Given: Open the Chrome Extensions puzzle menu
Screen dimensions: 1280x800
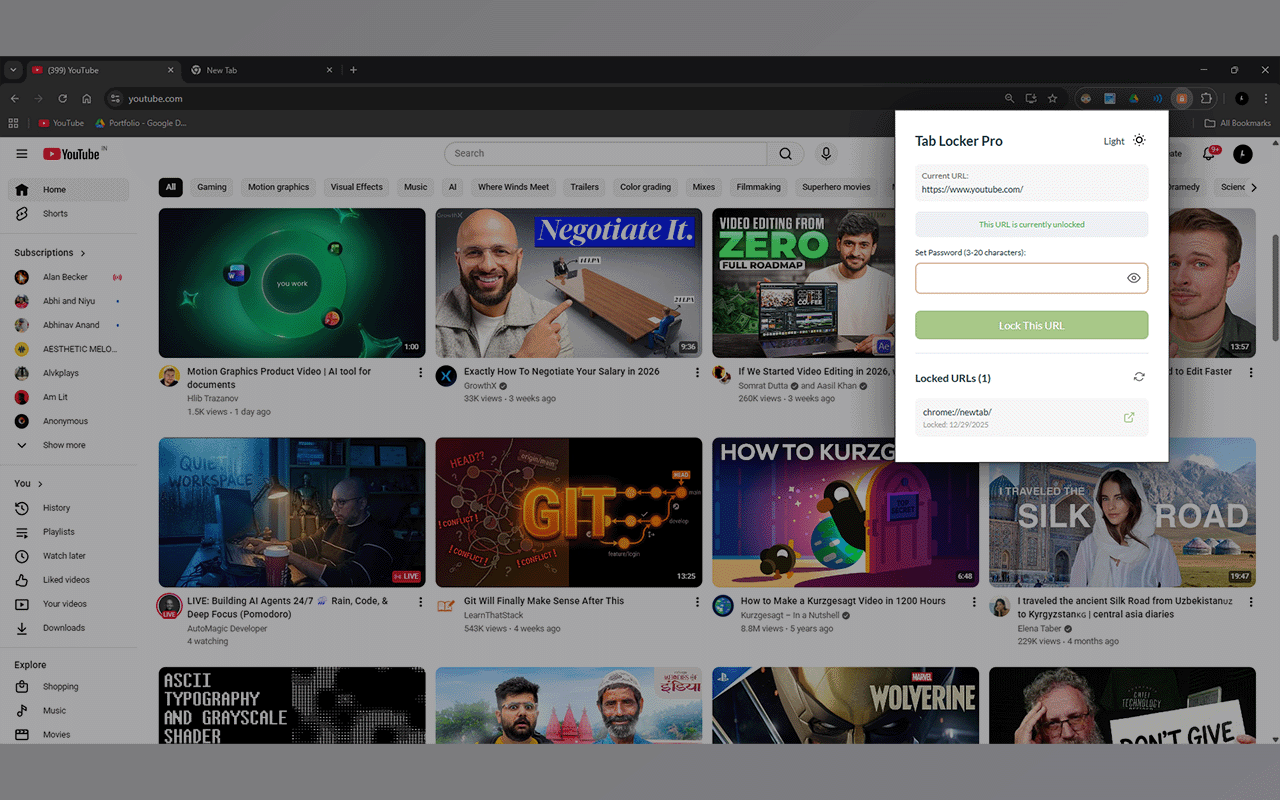Looking at the screenshot, I should [x=1206, y=98].
